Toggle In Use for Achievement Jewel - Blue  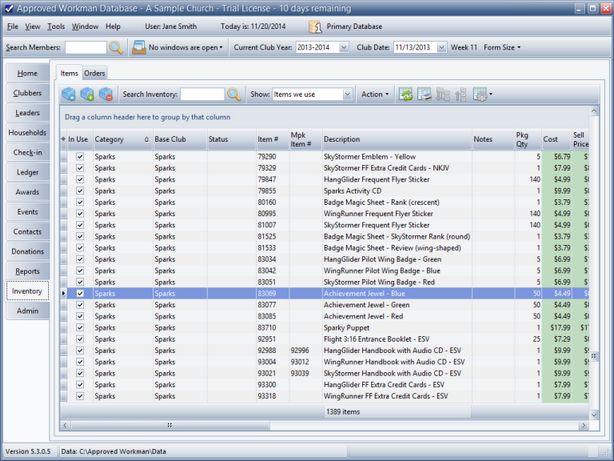point(80,293)
